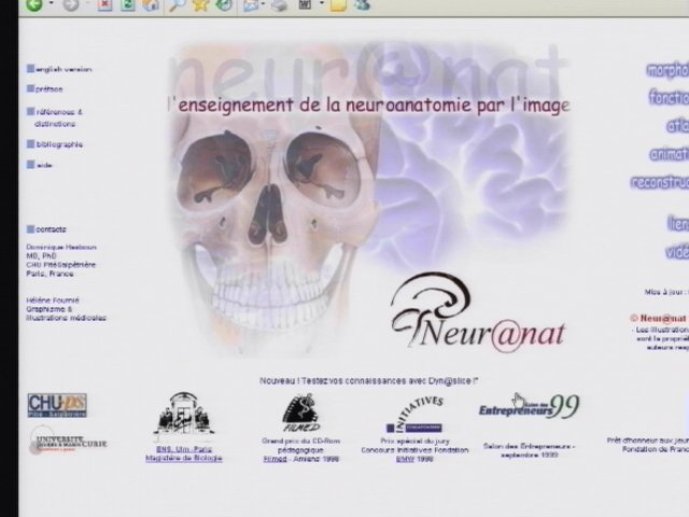The width and height of the screenshot is (689, 517).
Task: Click the Prix spécial du jury text
Action: [414, 441]
